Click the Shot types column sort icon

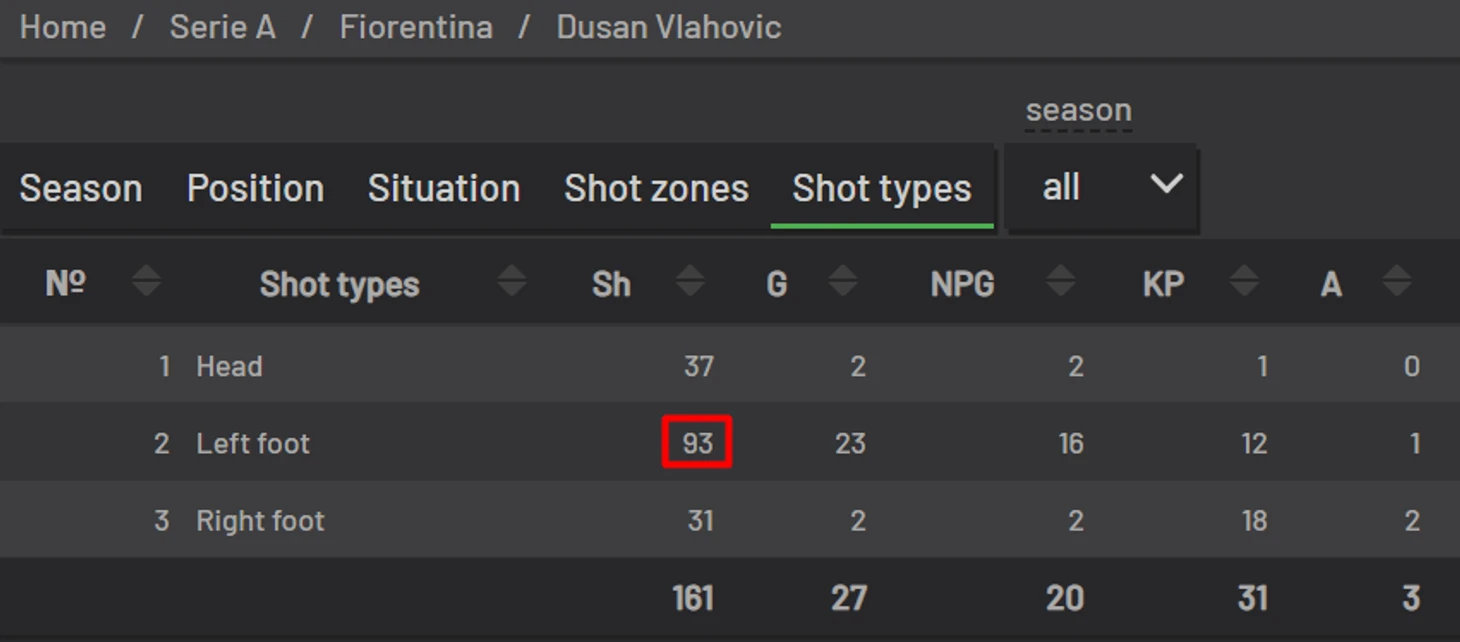pyautogui.click(x=512, y=283)
